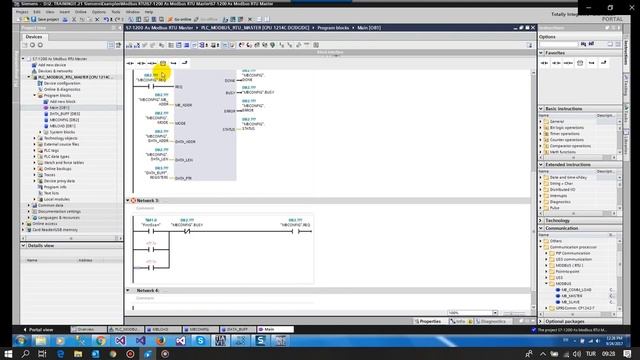The image size is (640, 360).
Task: Click the Skype icon in the inner taskbar
Action: click(200, 340)
